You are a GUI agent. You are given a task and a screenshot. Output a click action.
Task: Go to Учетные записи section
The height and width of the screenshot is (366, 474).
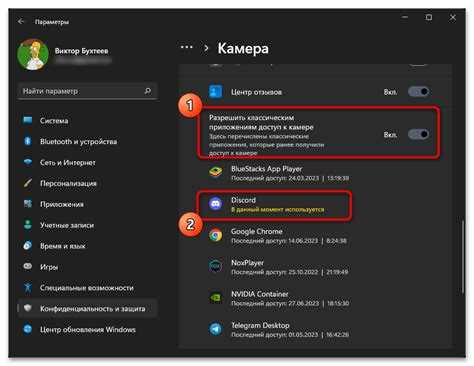coord(67,225)
